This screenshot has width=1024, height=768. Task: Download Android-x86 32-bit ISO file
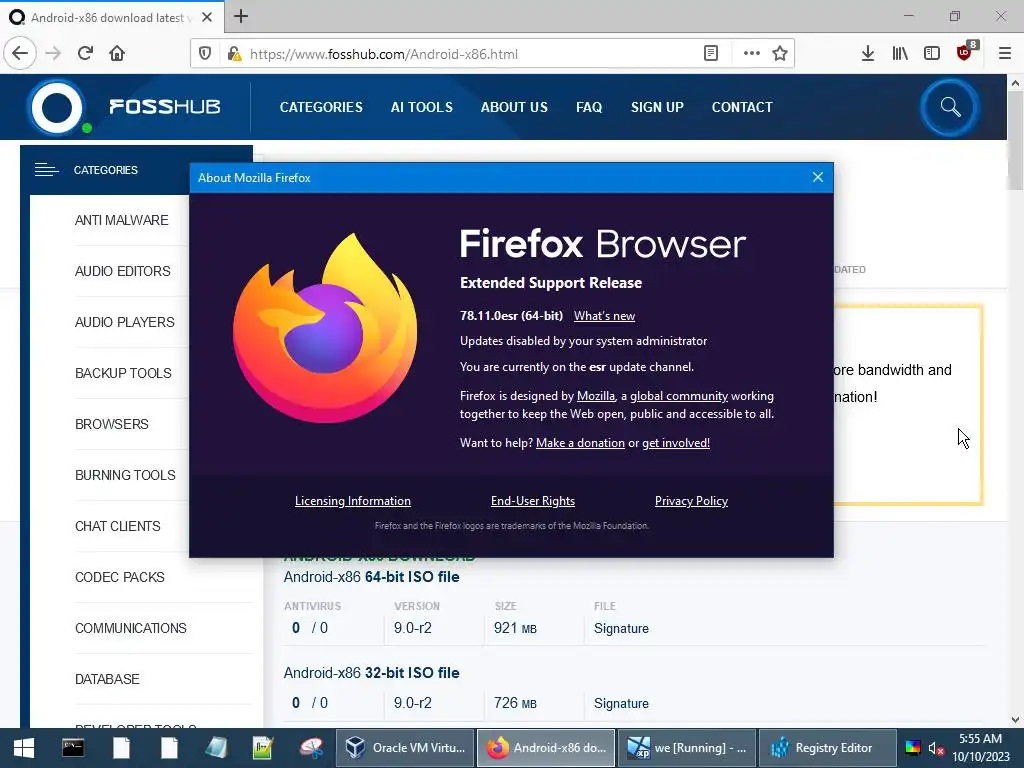(x=371, y=673)
